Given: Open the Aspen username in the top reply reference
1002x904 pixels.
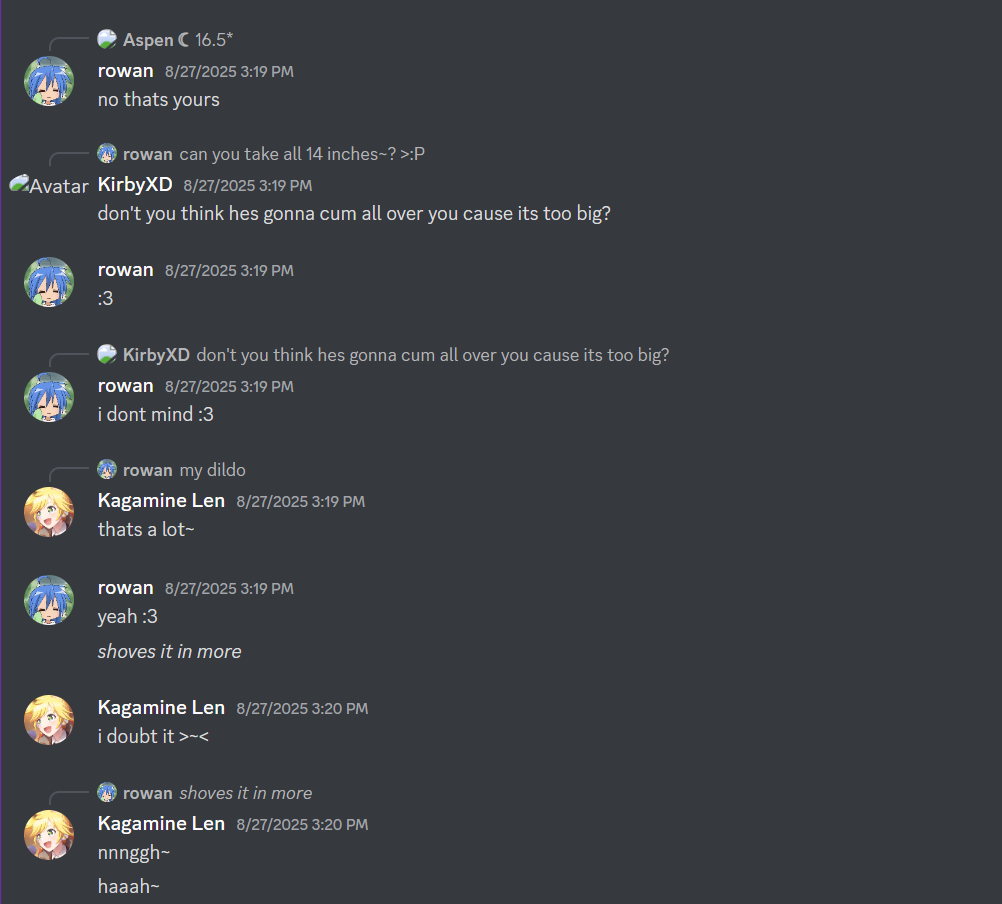Looking at the screenshot, I should point(148,40).
